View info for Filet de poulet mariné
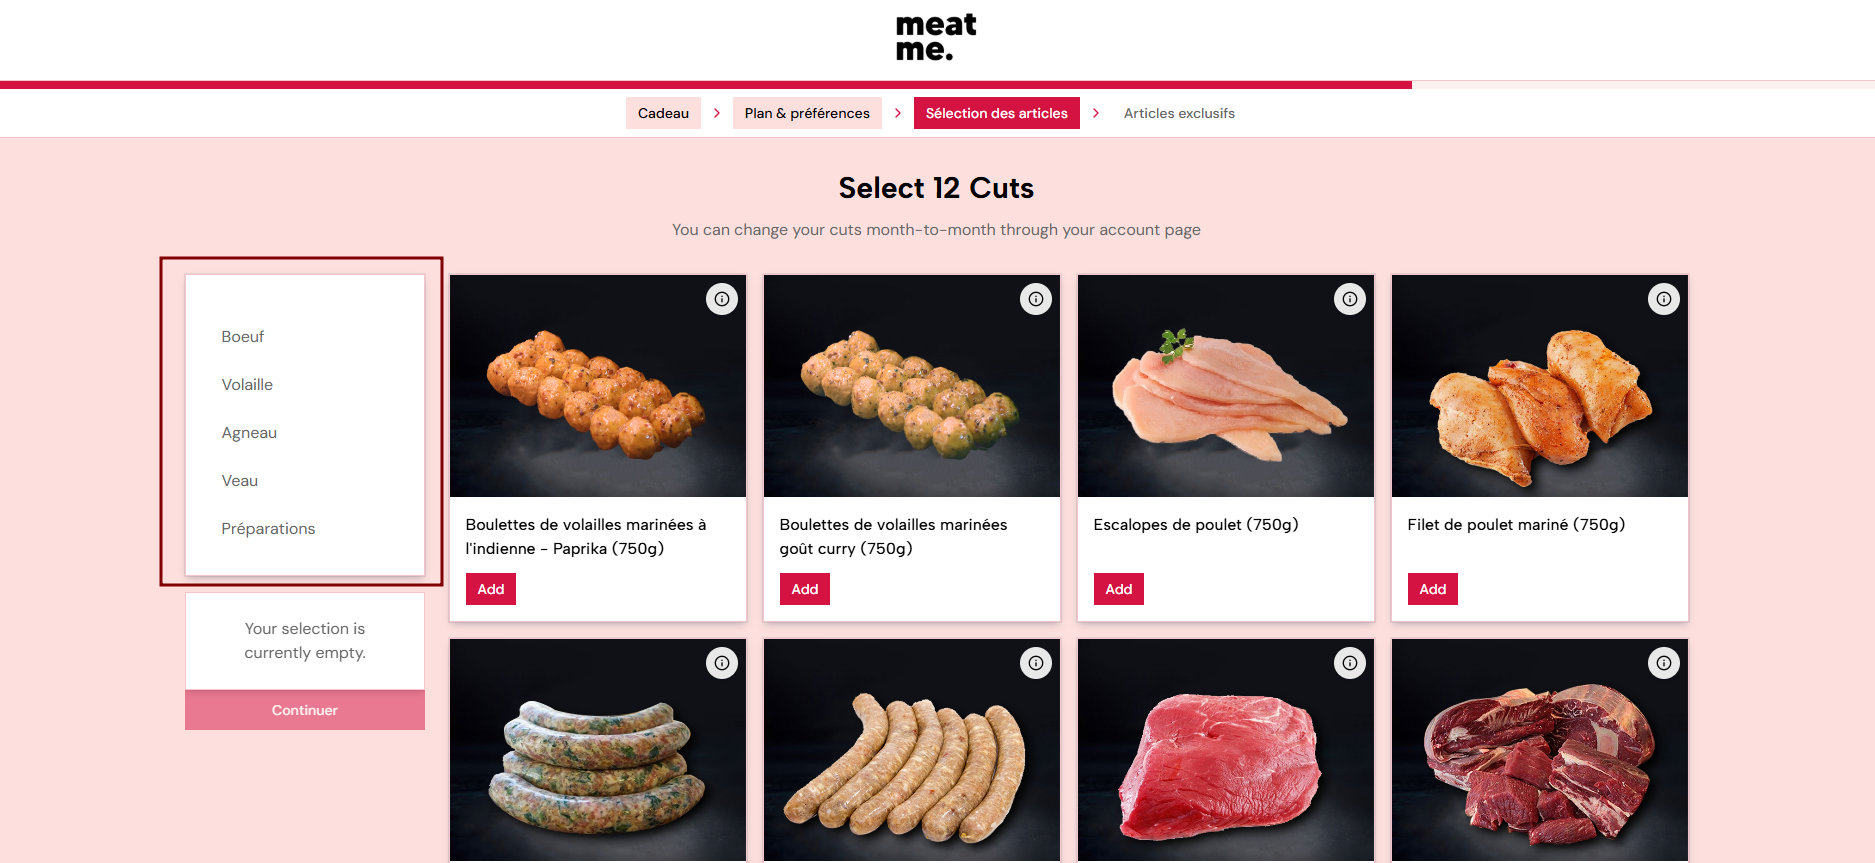 [1664, 299]
